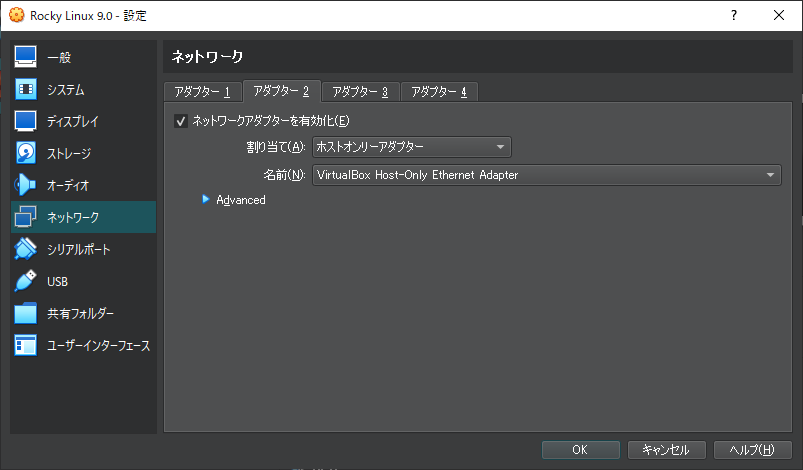Switch to the アダプター 4 tab
Image resolution: width=803 pixels, height=470 pixels.
[x=439, y=92]
